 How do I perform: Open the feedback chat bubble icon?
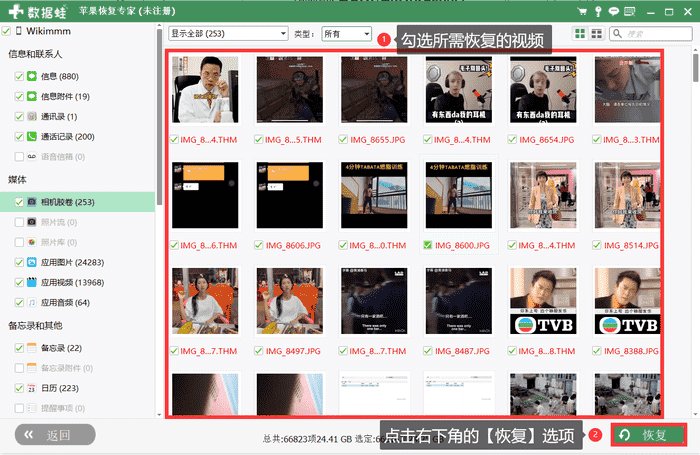tap(614, 11)
